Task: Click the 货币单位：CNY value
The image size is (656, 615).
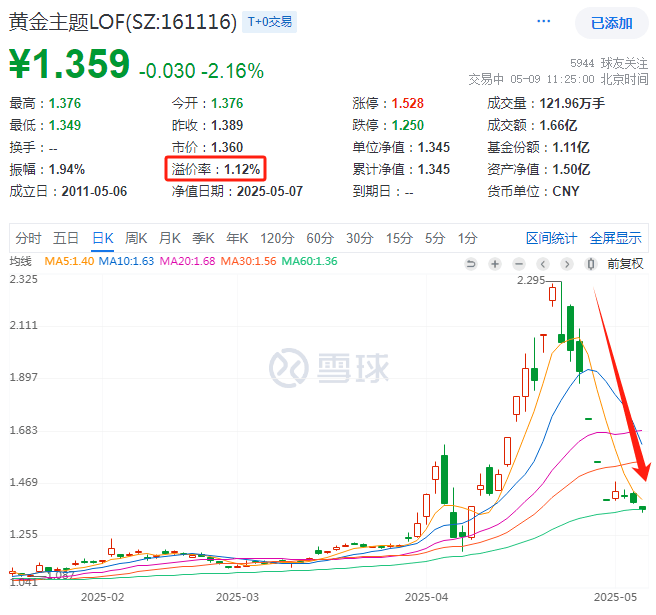Action: click(x=533, y=192)
